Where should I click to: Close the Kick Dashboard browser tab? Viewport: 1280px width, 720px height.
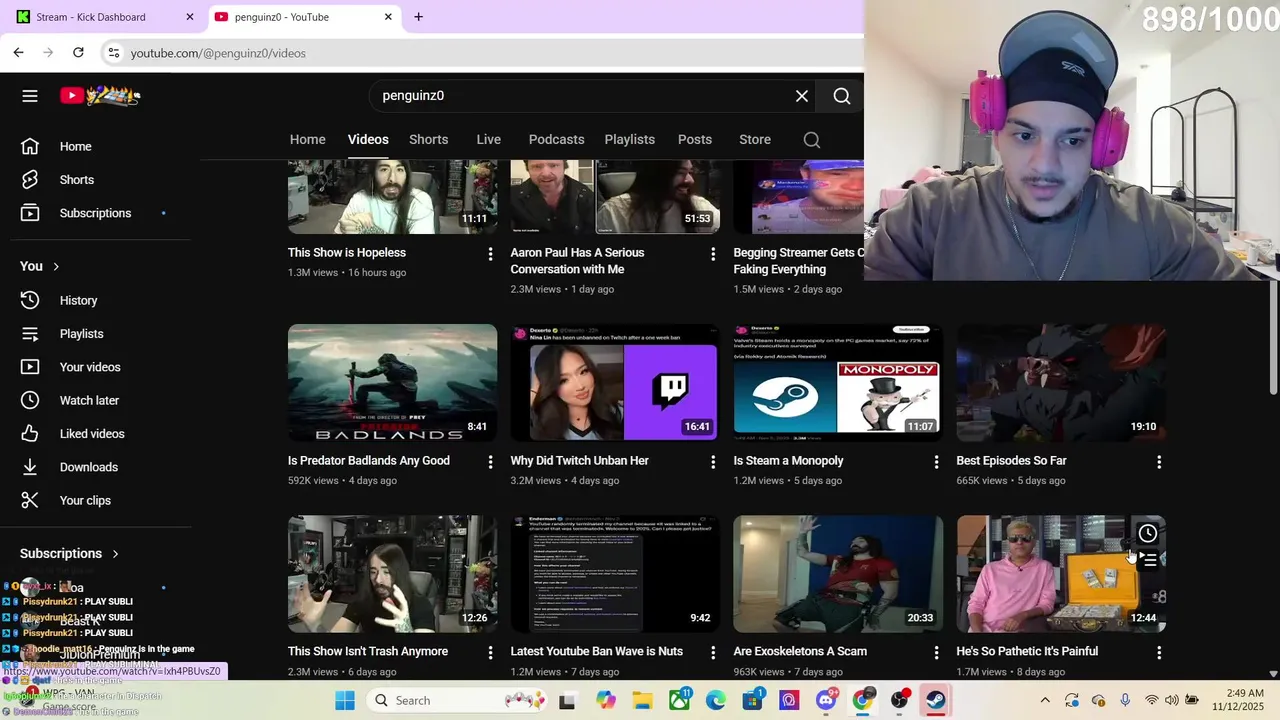[190, 17]
